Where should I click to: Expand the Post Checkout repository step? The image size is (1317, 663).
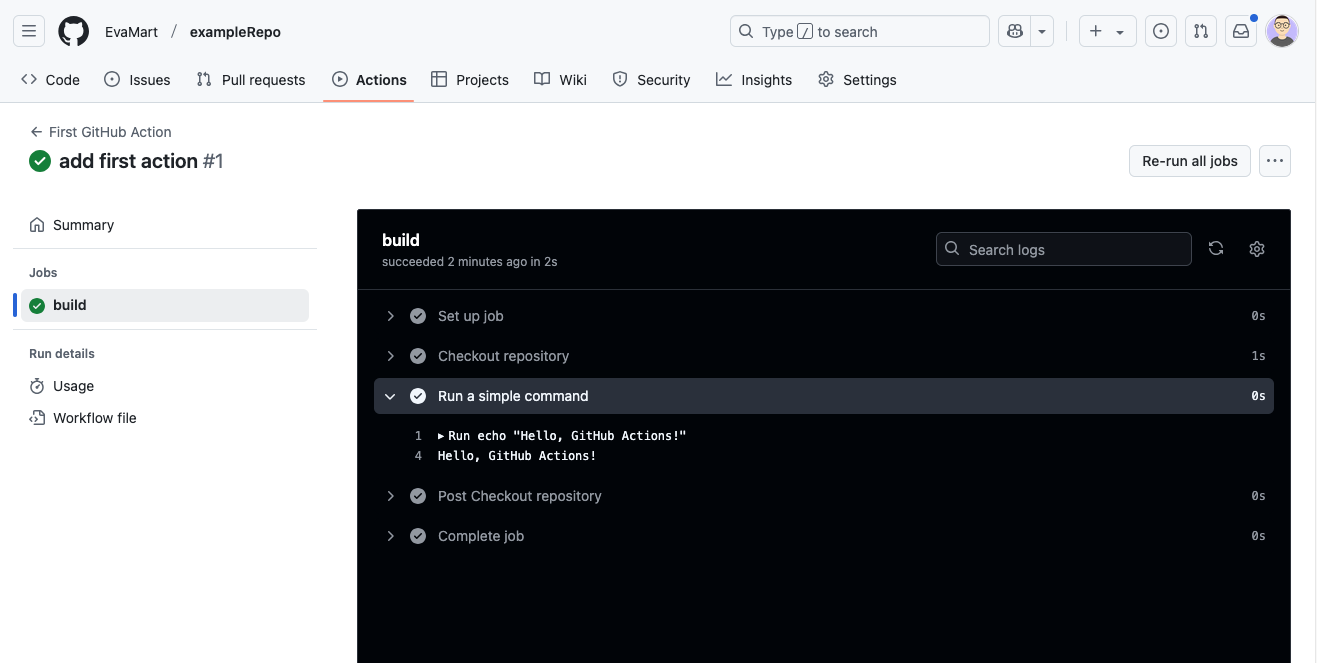[390, 495]
